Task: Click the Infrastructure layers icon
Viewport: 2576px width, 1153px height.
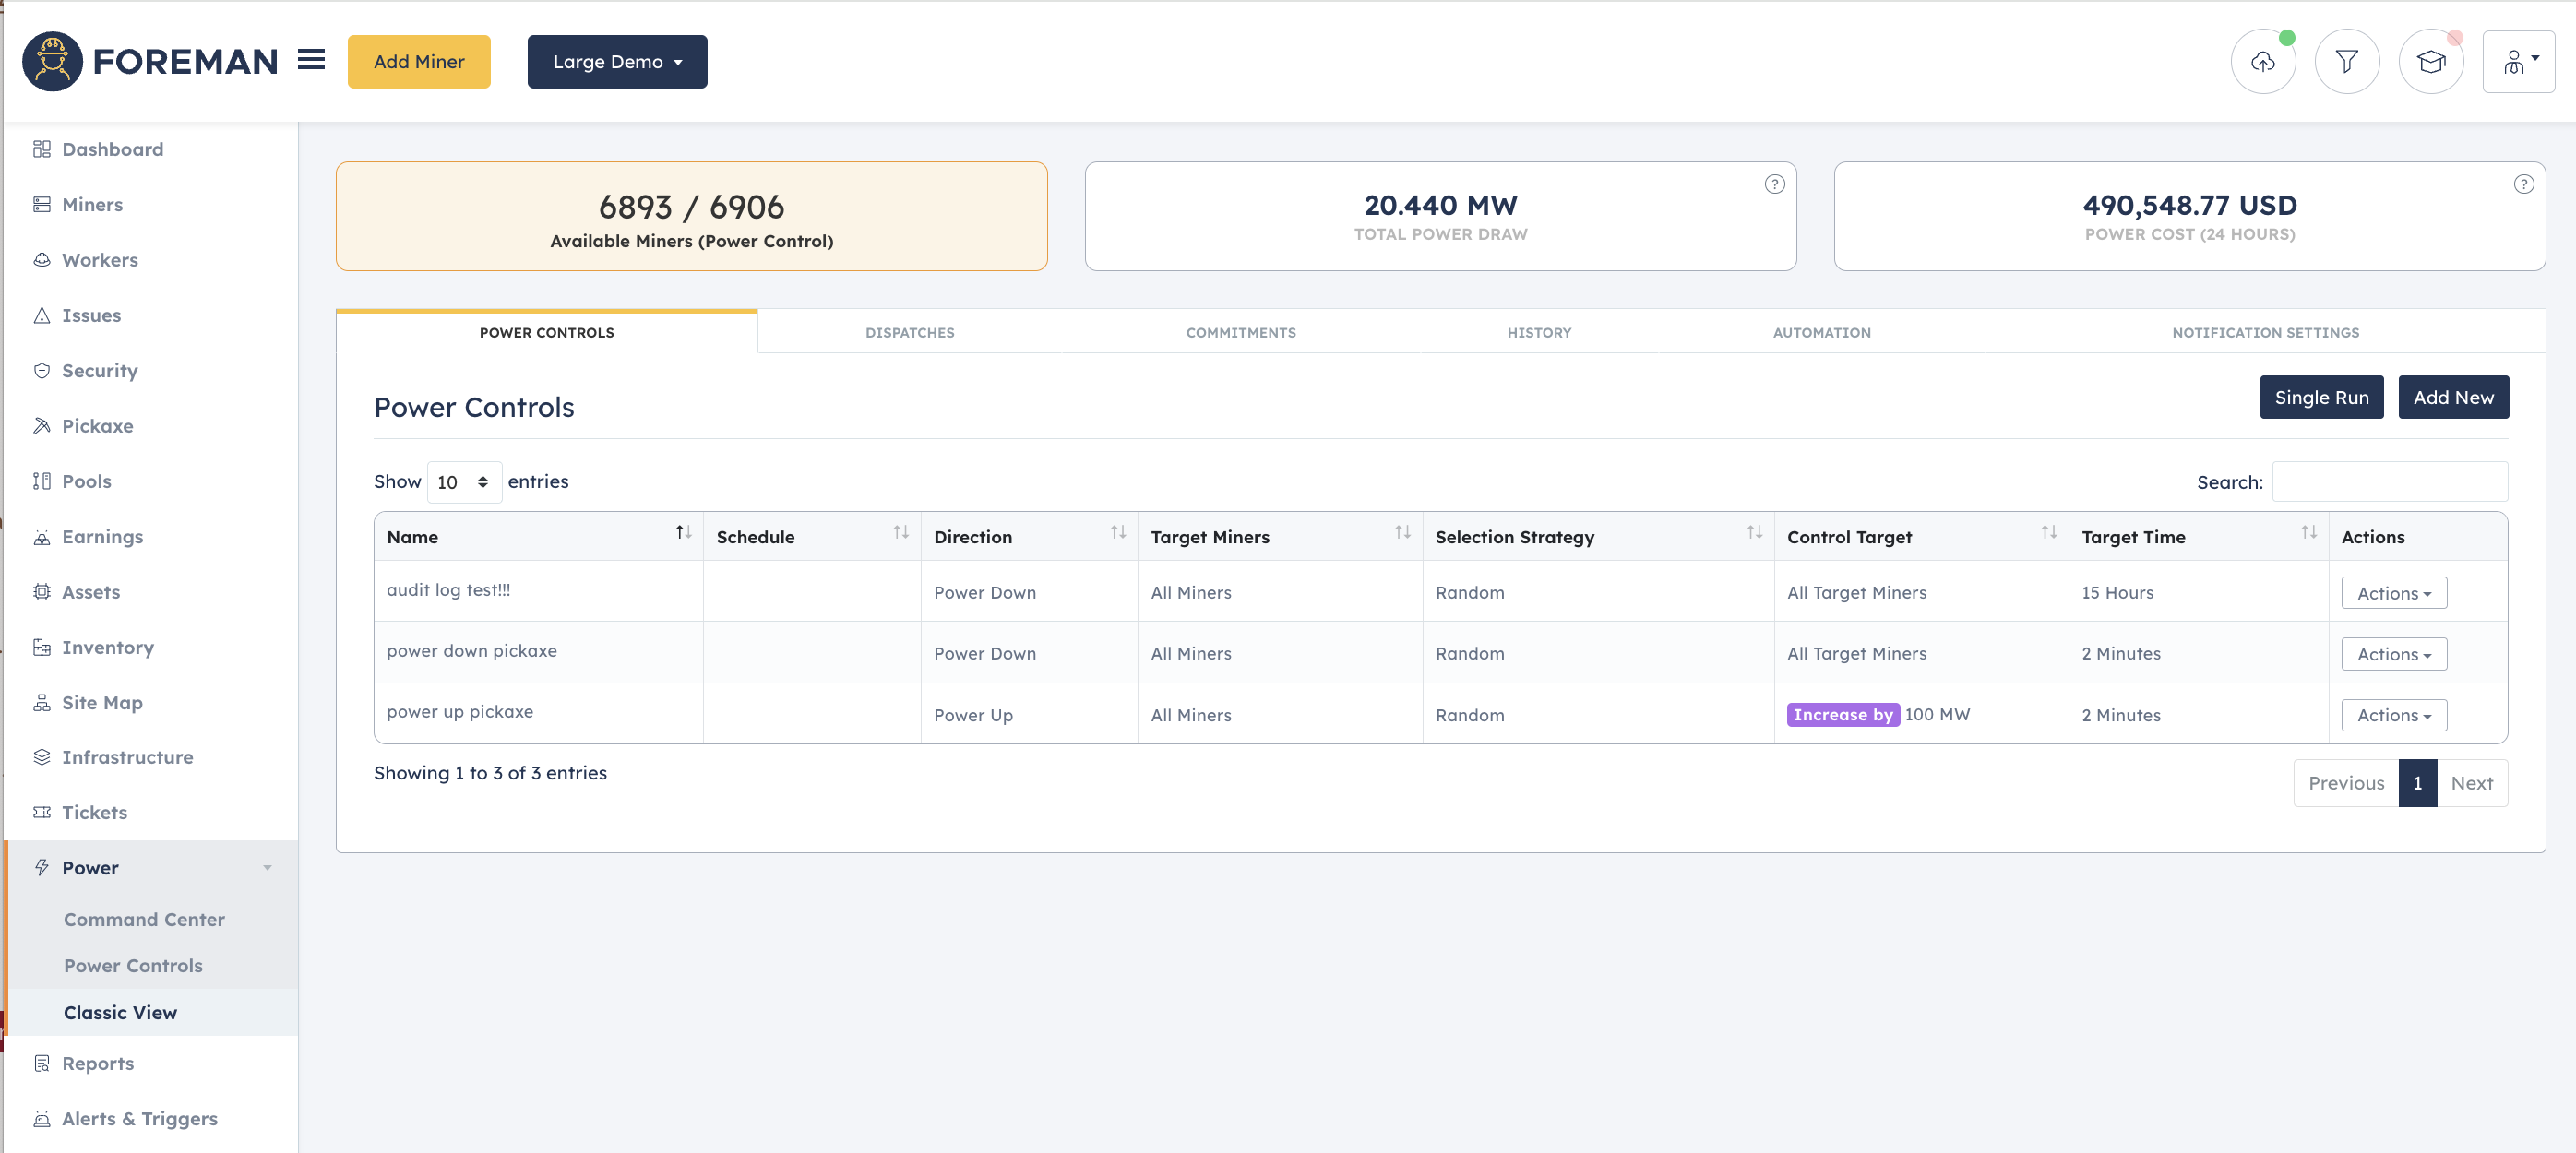Action: pos(42,757)
